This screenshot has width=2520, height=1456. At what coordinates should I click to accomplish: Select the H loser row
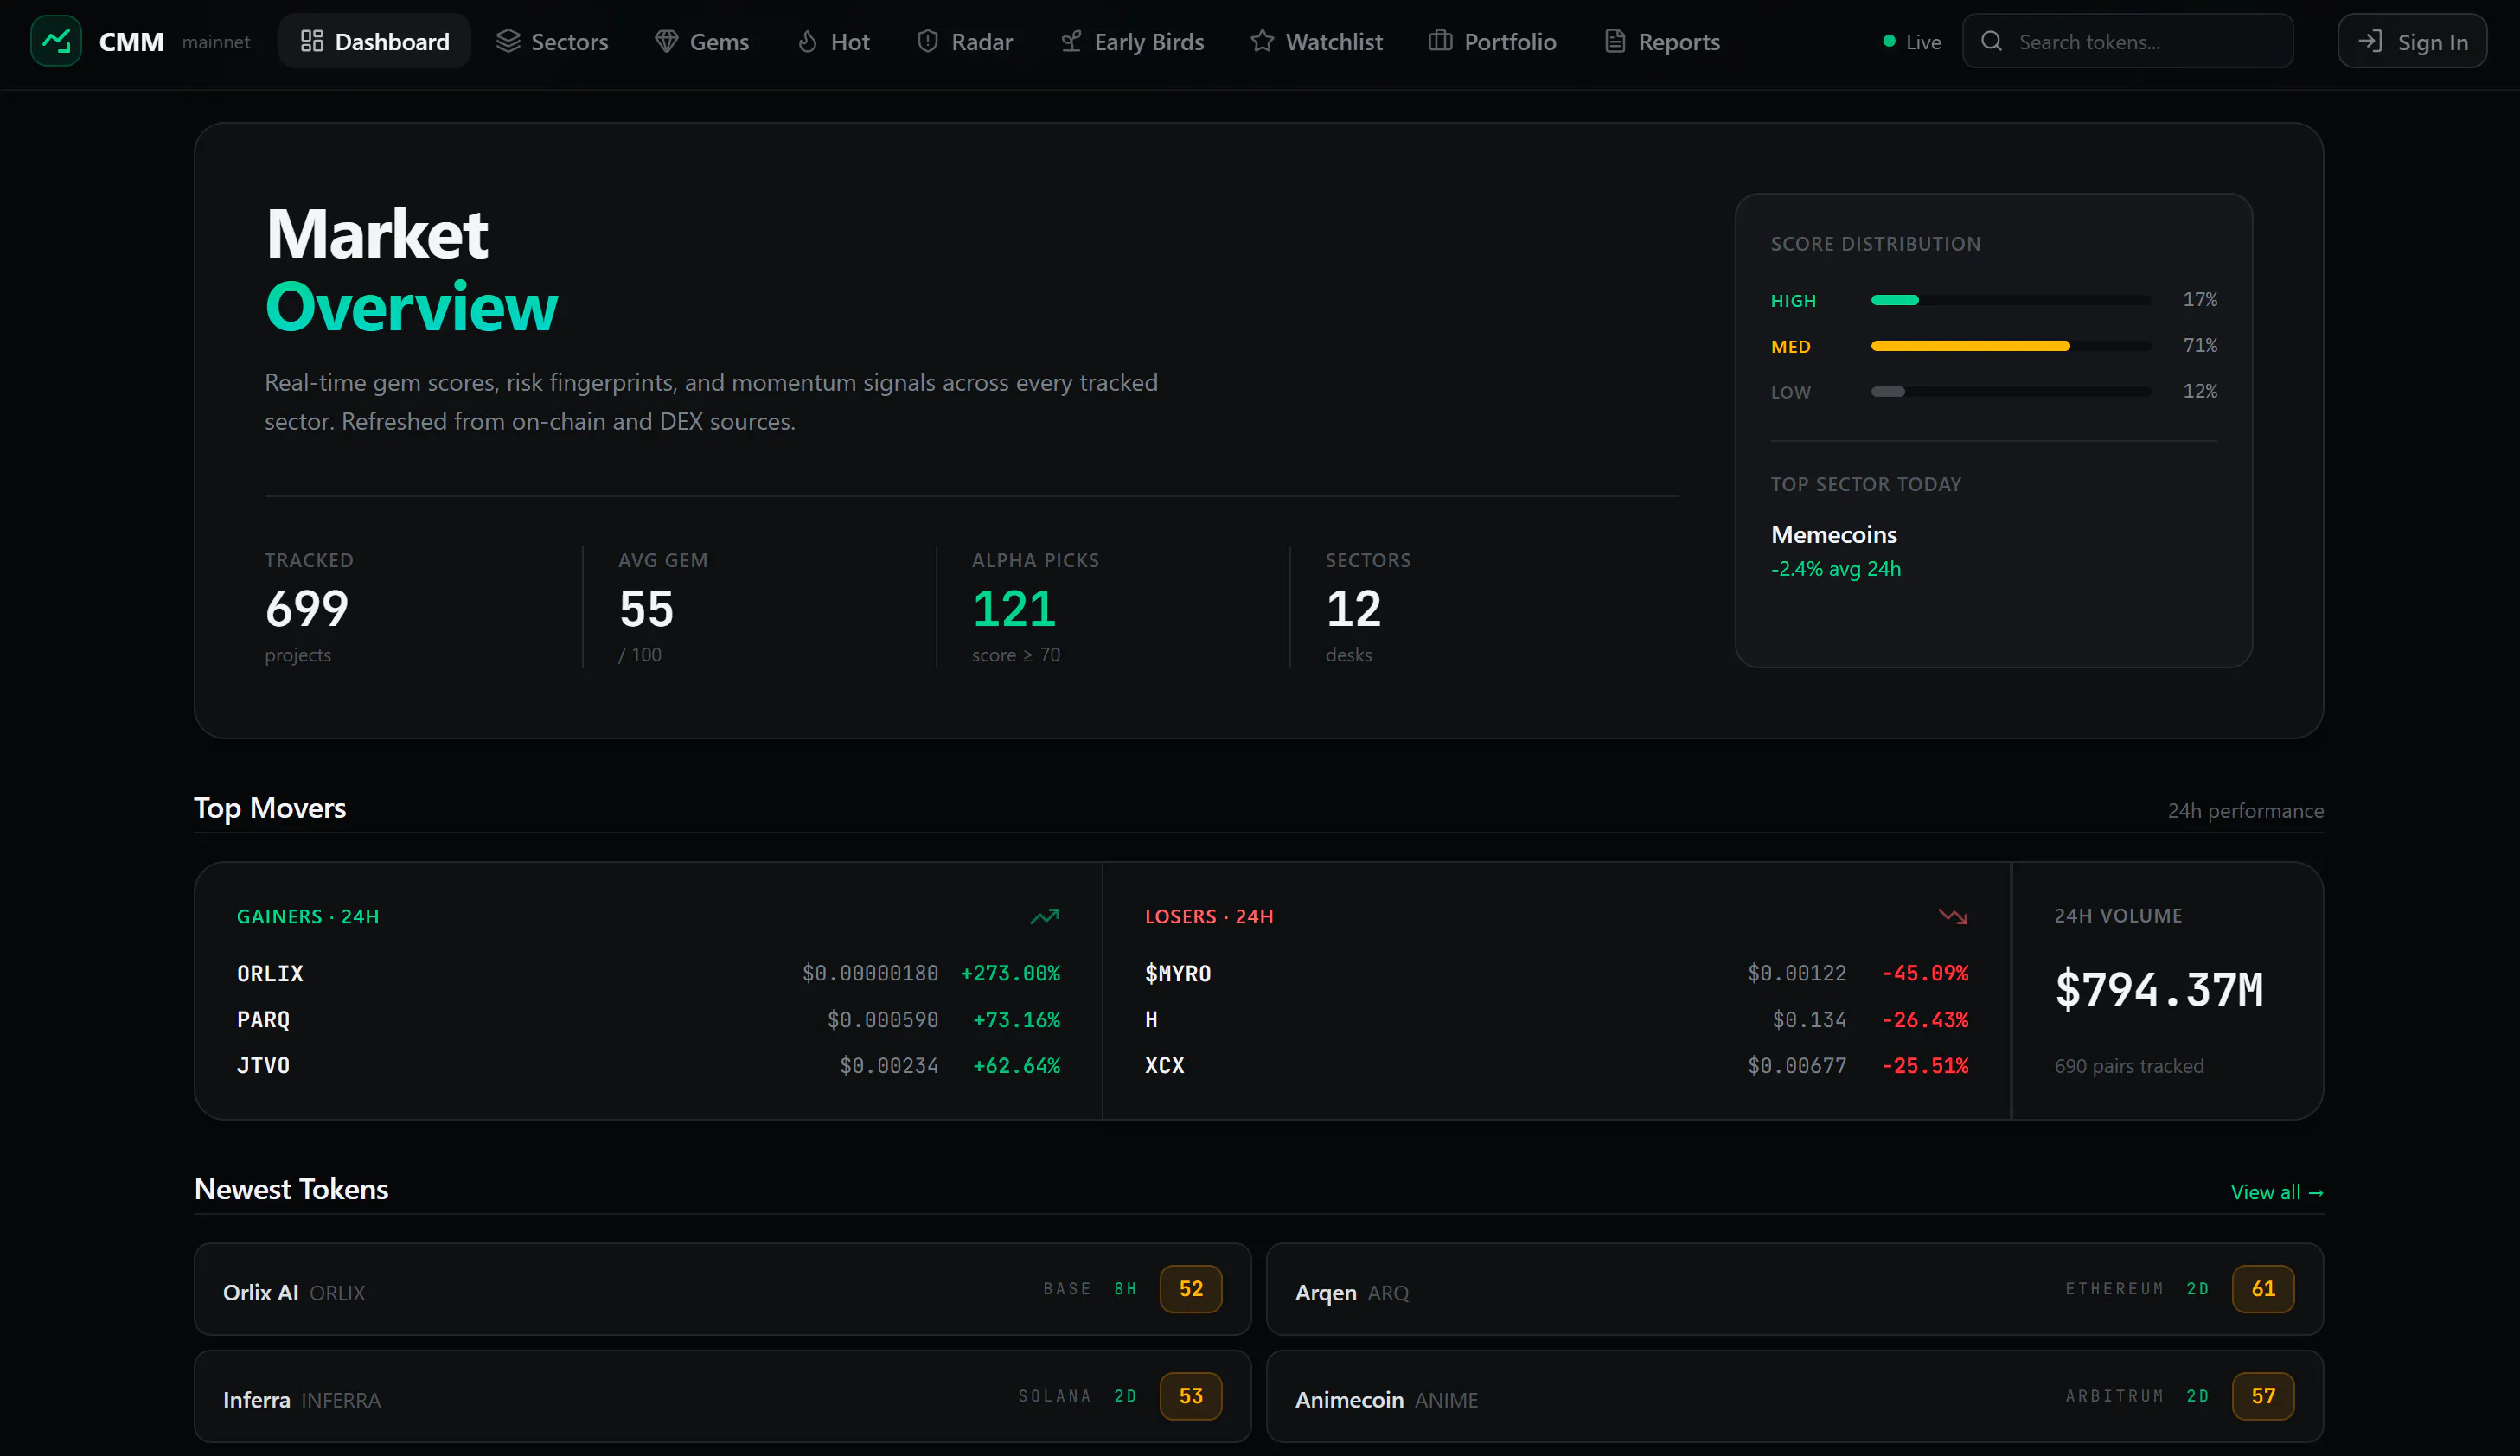pos(1557,1019)
